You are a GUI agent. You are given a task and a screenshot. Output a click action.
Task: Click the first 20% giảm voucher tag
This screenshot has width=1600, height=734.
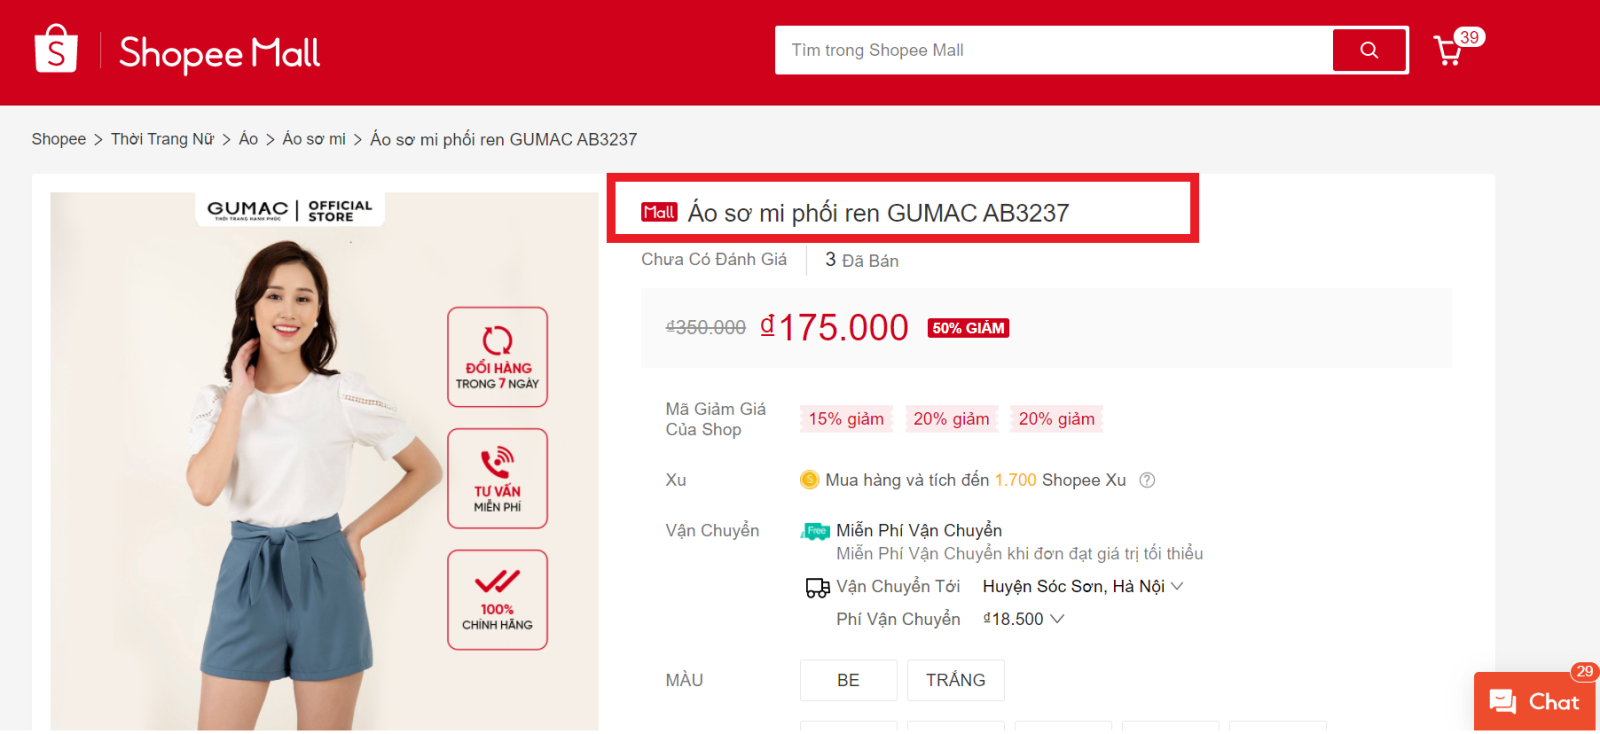pyautogui.click(x=951, y=419)
